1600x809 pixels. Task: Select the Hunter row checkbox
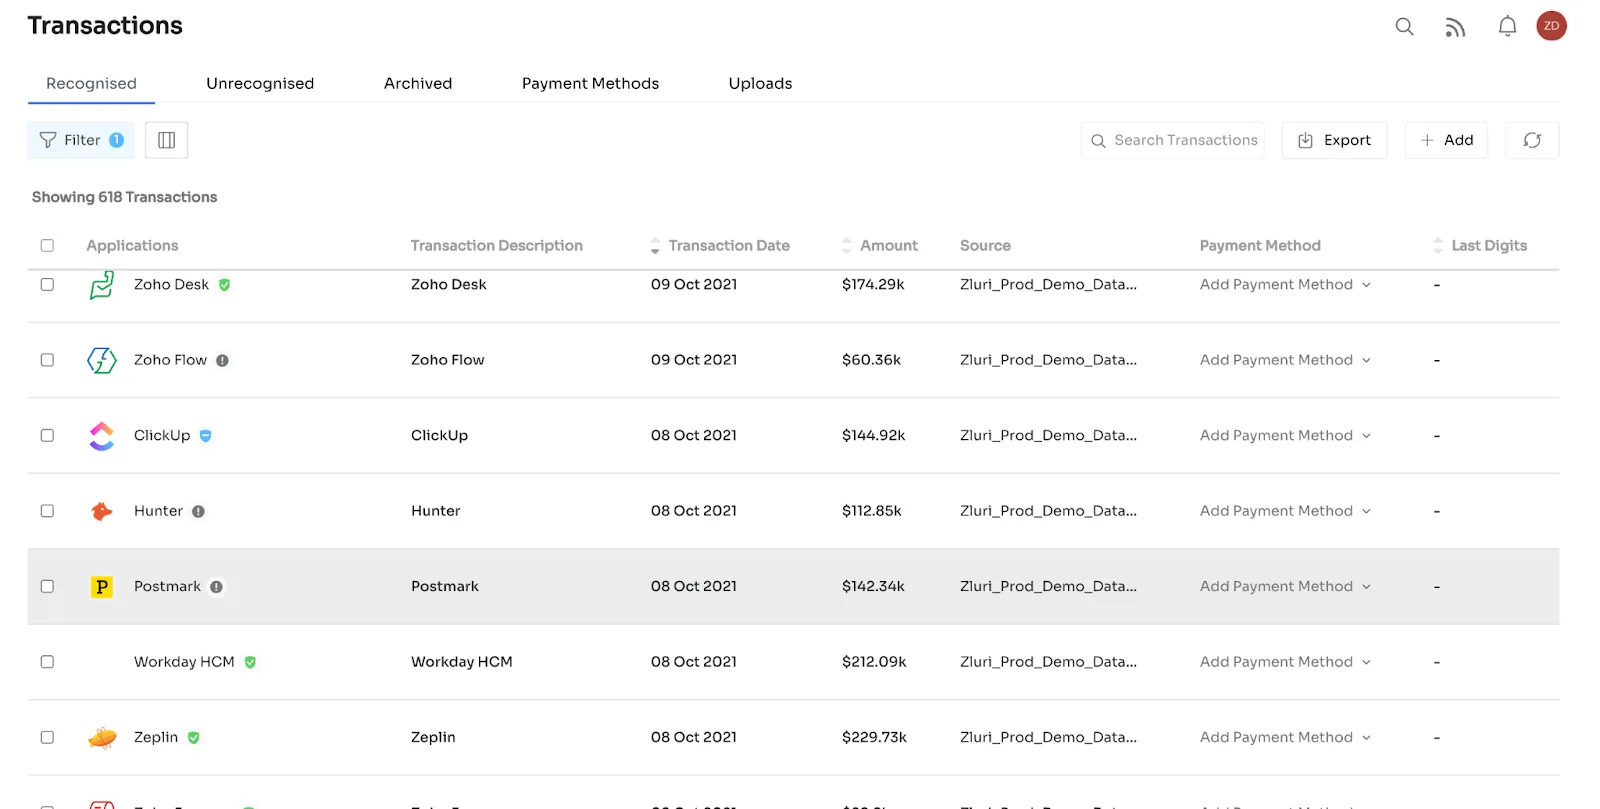pyautogui.click(x=47, y=511)
